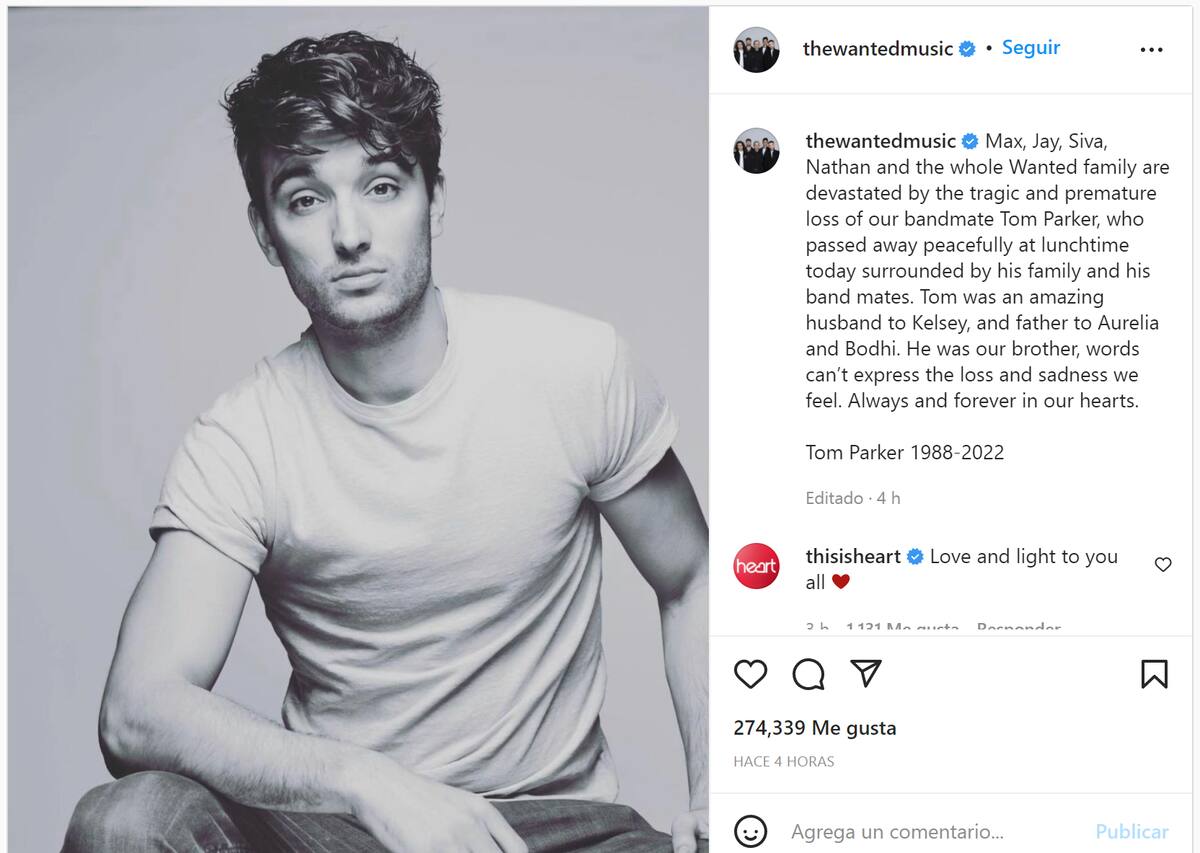View the 274,339 Me gusta likes list
The height and width of the screenshot is (853, 1200).
coord(815,728)
